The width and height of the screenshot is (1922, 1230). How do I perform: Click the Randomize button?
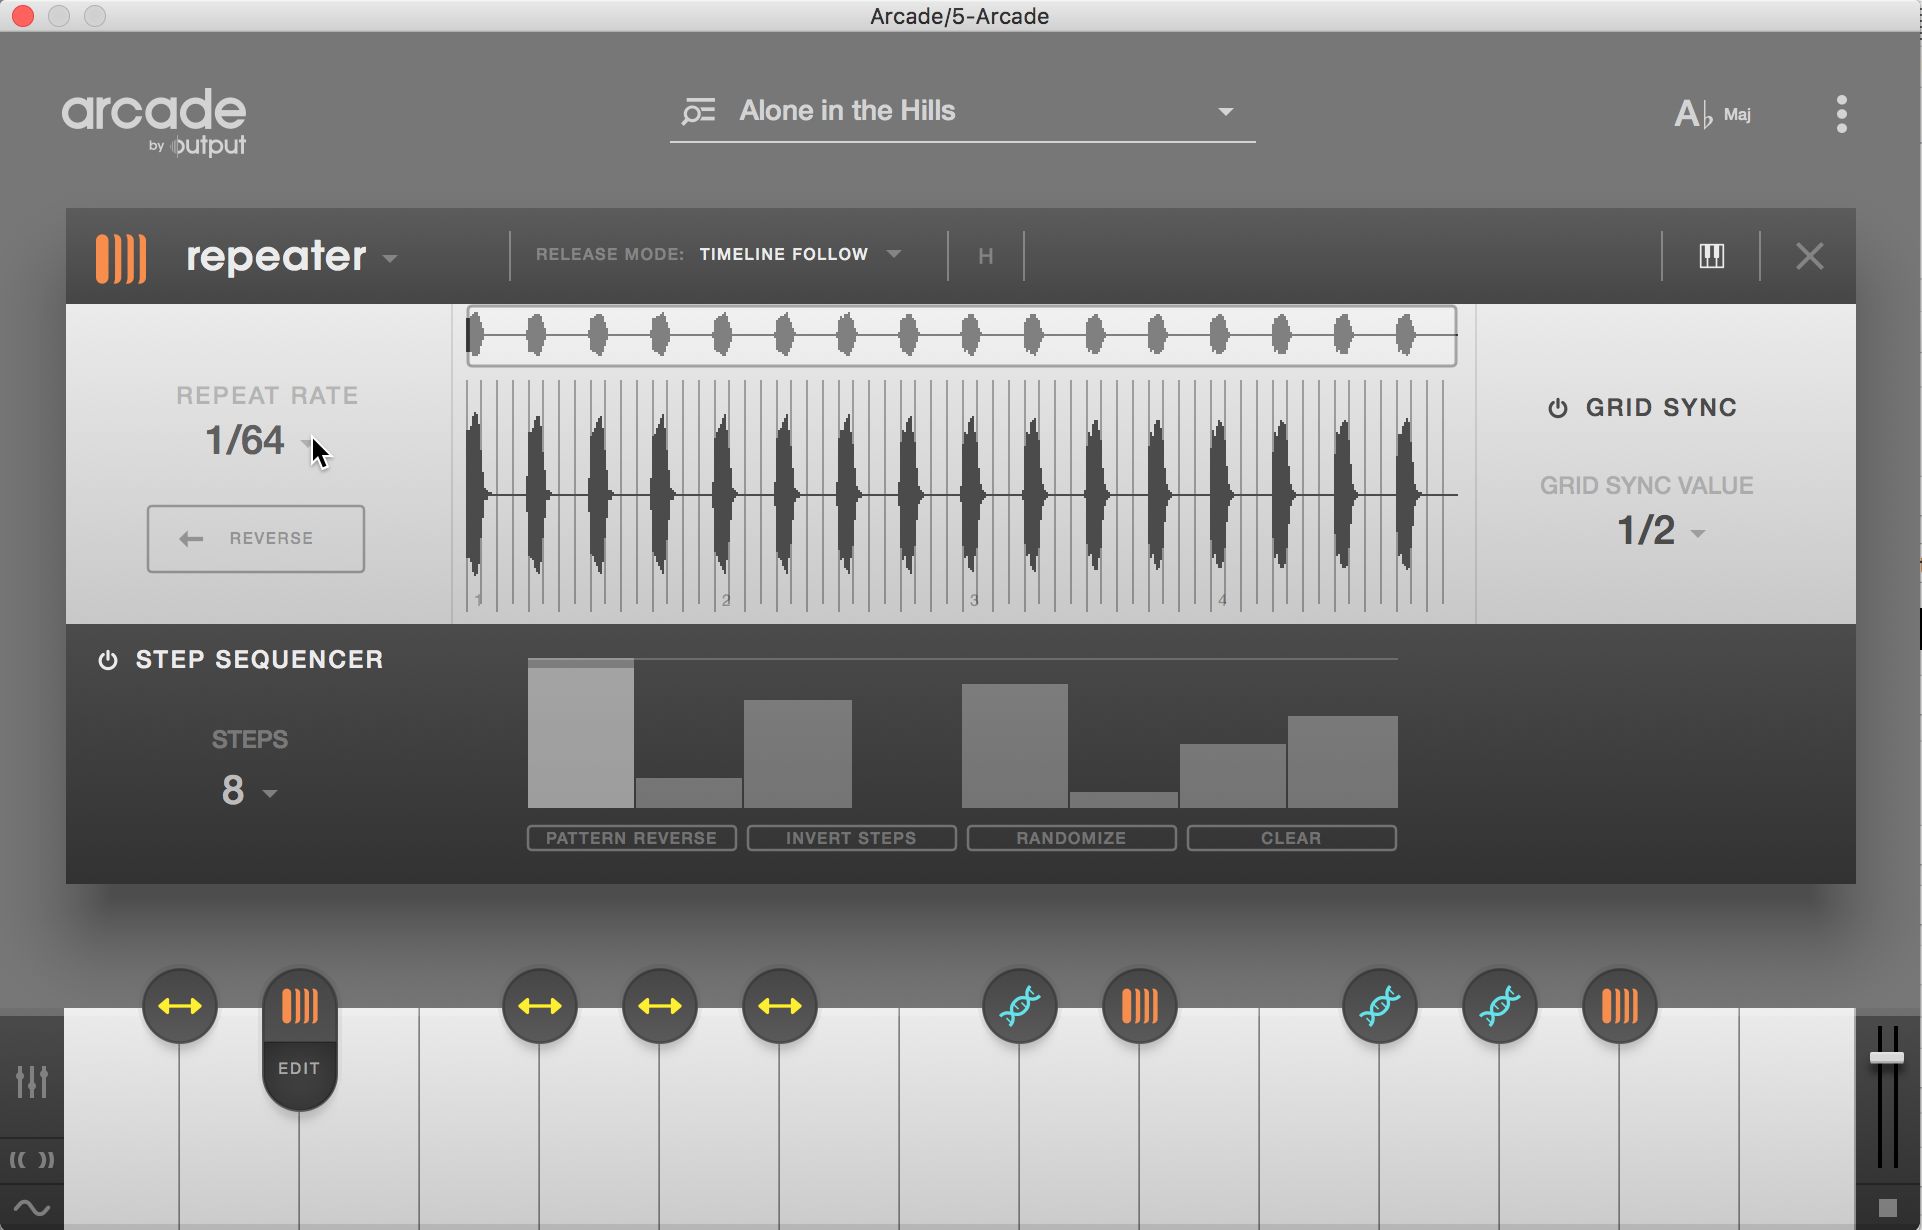click(x=1071, y=838)
